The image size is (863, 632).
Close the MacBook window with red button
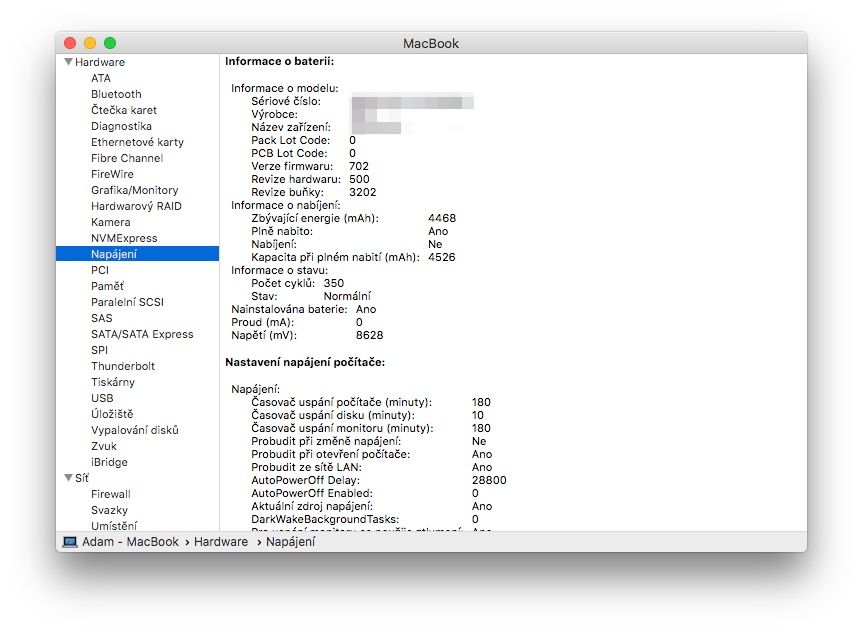pyautogui.click(x=70, y=43)
